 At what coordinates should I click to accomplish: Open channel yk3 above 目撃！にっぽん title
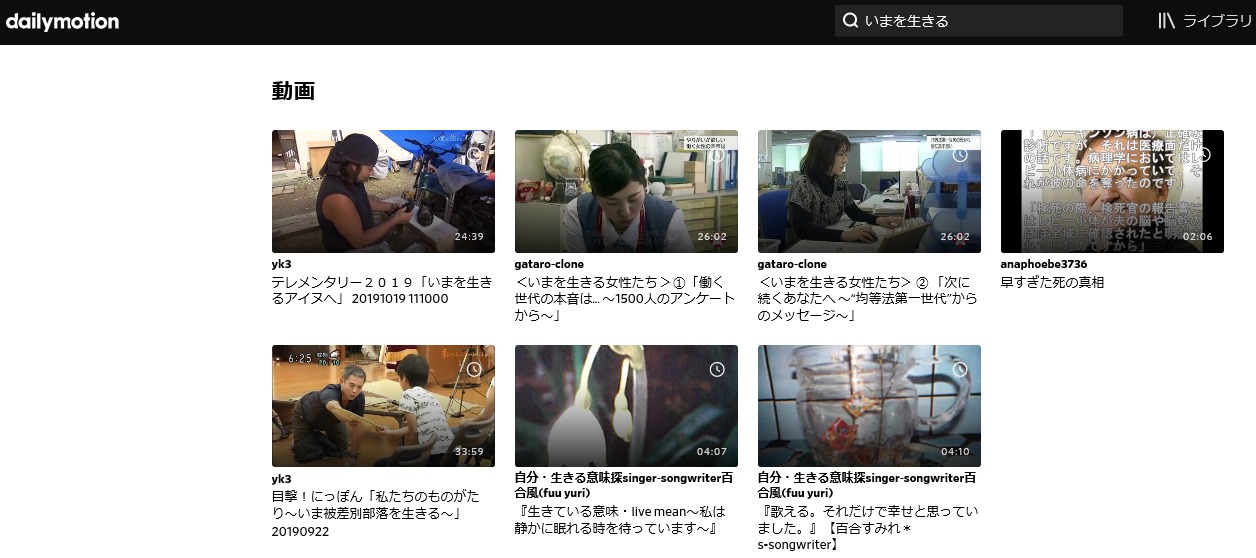(281, 479)
